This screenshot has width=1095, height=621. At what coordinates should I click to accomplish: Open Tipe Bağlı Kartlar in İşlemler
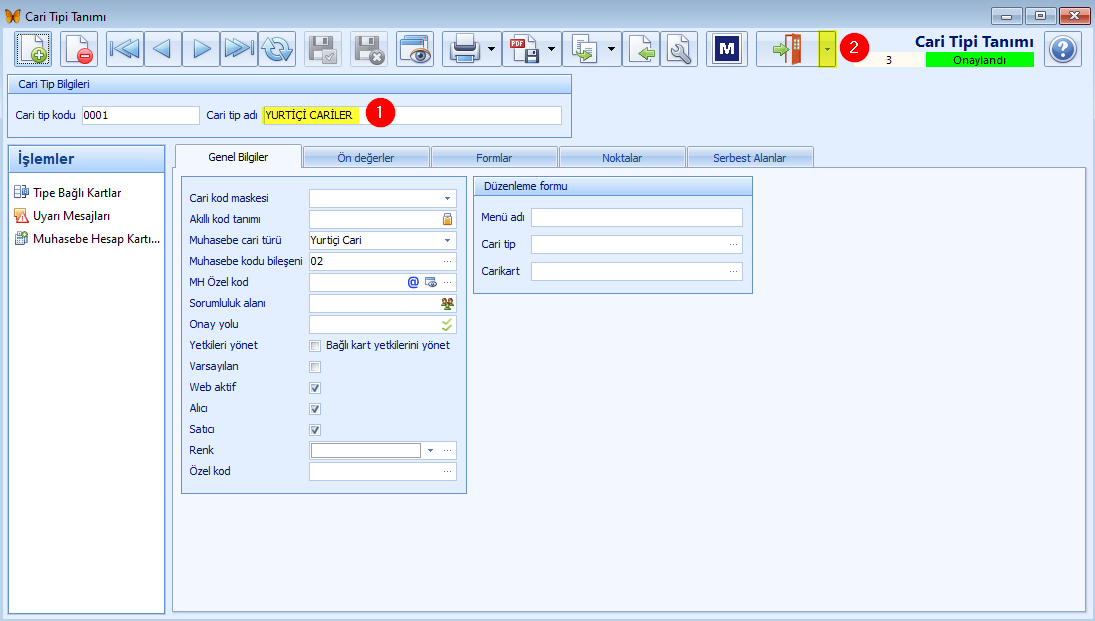point(77,192)
